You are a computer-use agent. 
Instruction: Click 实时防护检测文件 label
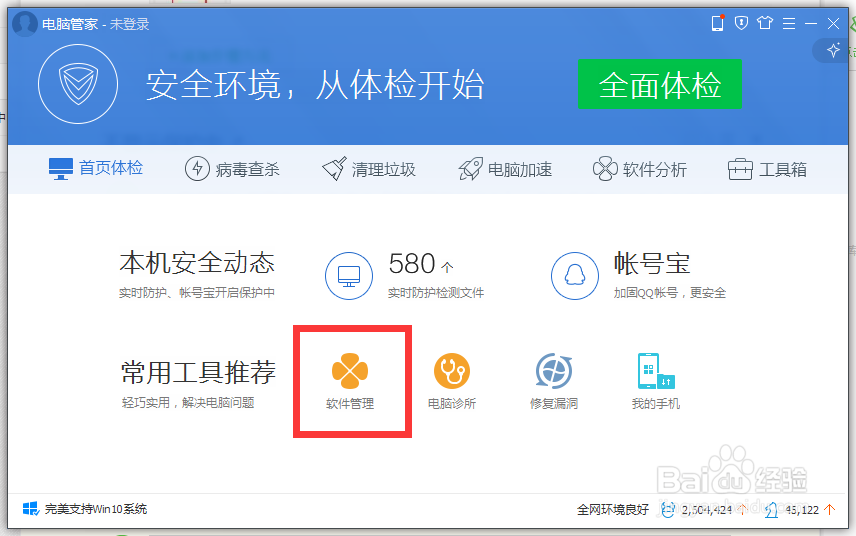pyautogui.click(x=436, y=293)
